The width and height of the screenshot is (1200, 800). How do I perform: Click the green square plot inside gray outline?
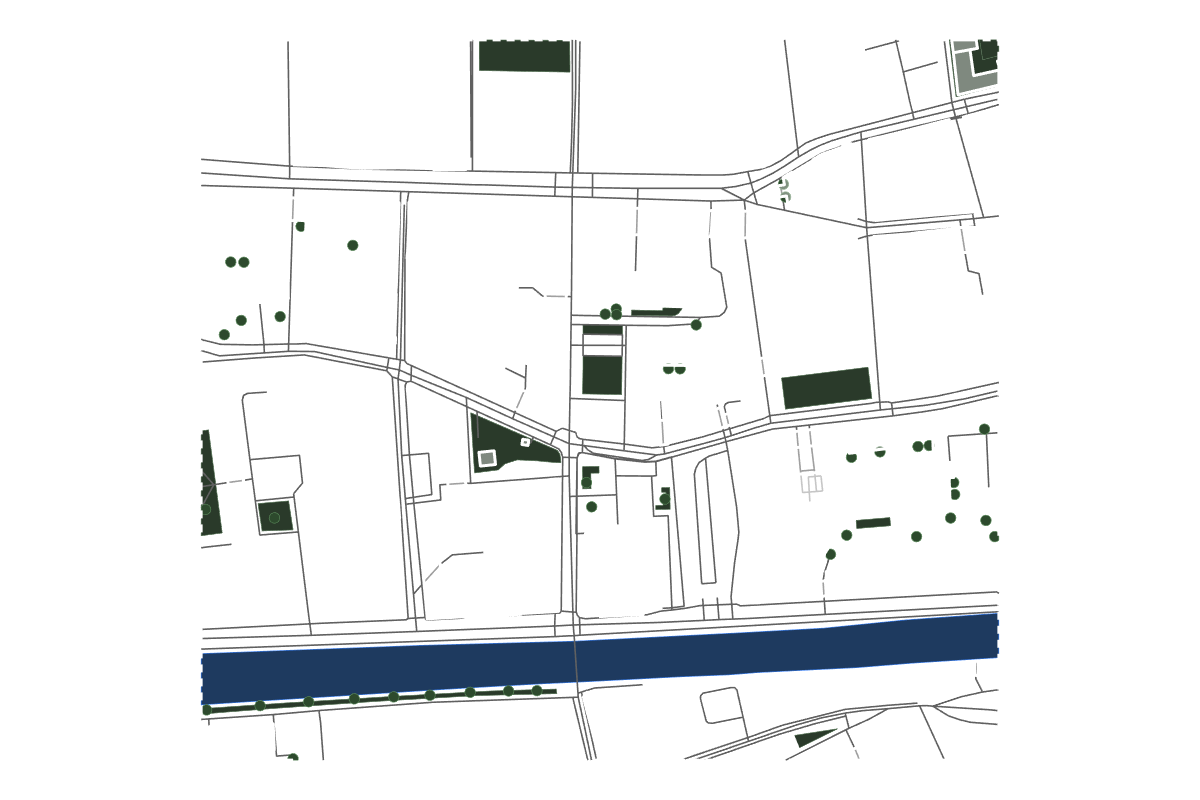(x=275, y=517)
